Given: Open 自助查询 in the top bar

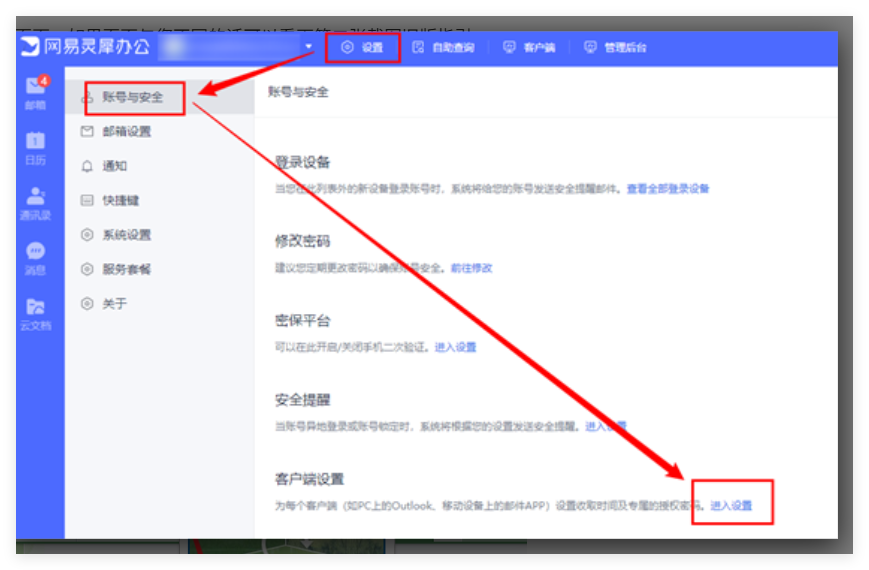Looking at the screenshot, I should click(x=443, y=48).
